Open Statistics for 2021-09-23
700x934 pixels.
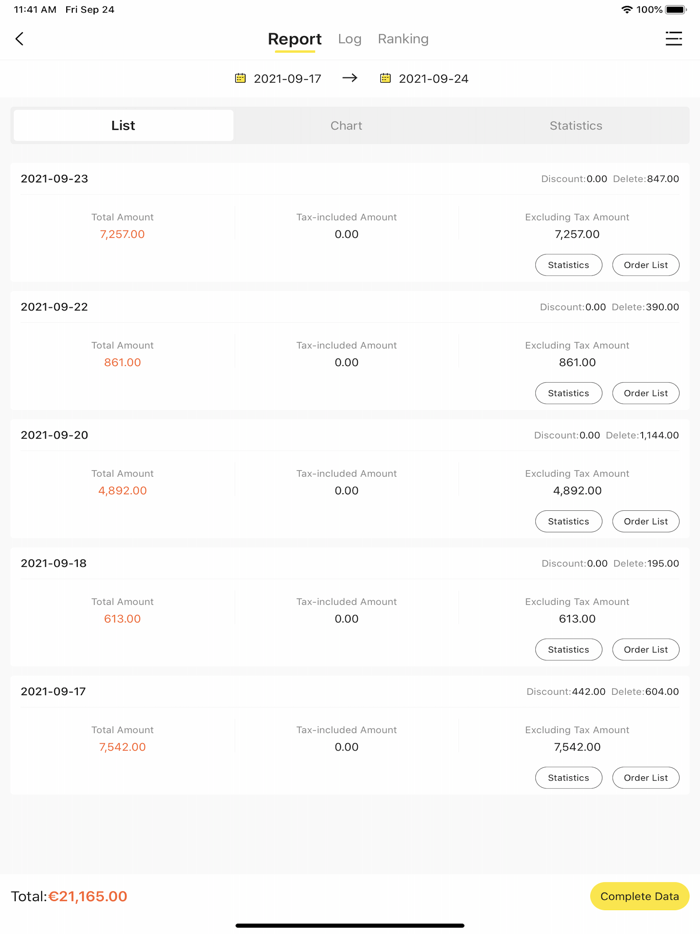tap(568, 265)
